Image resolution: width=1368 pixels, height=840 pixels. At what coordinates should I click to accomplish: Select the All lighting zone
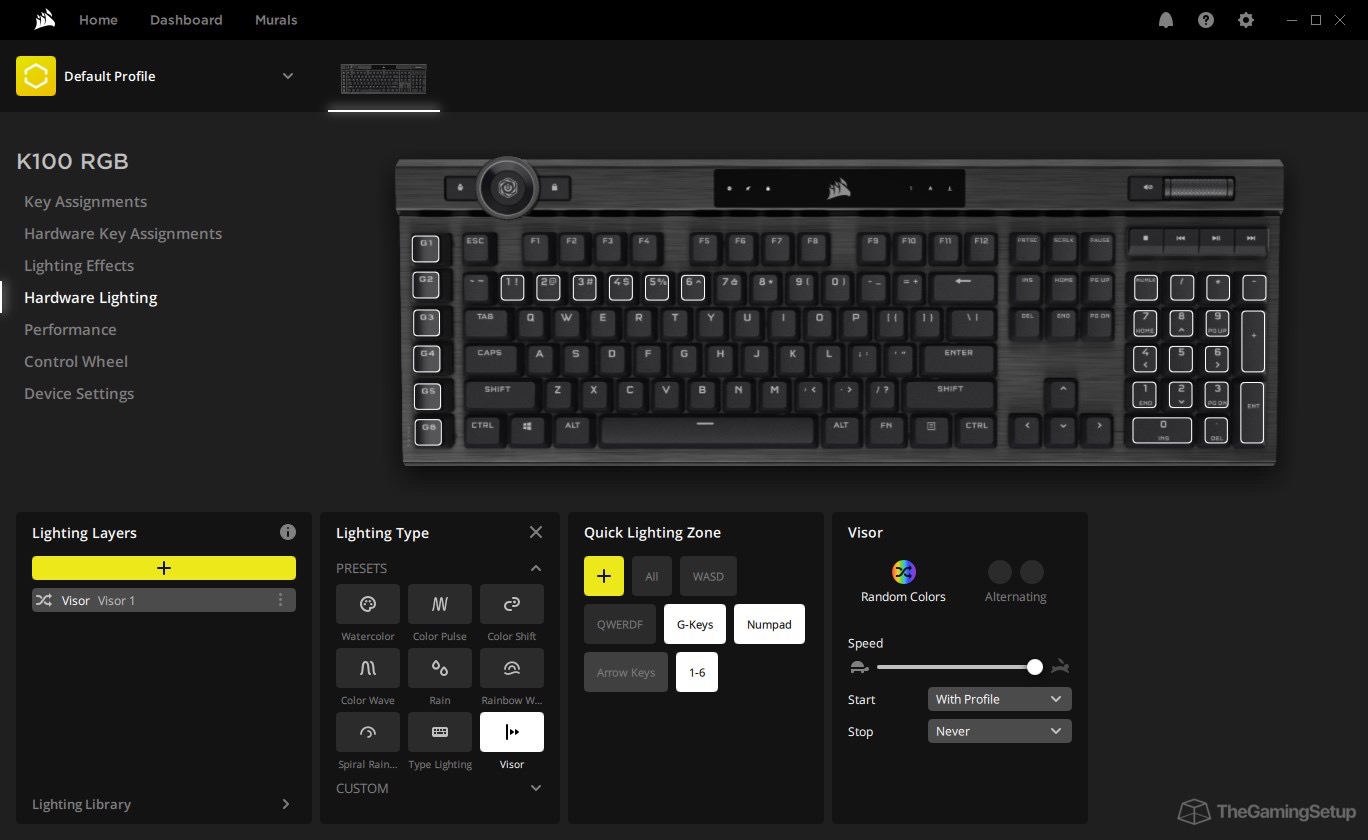tap(652, 576)
